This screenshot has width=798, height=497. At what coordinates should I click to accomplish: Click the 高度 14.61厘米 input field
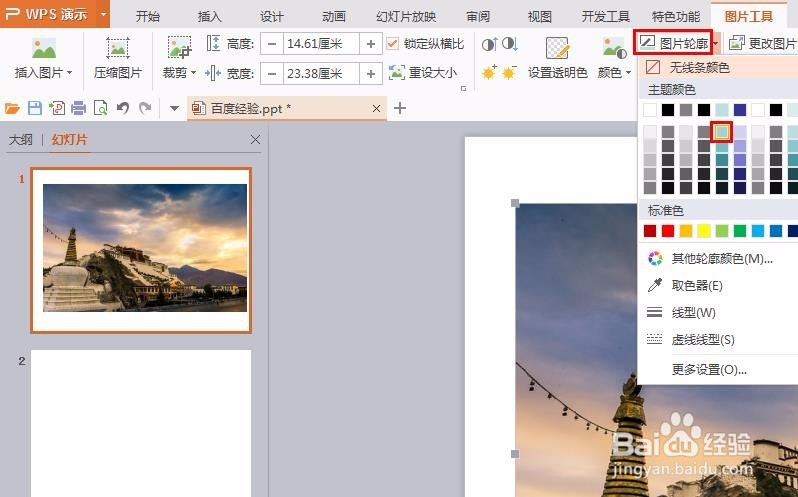(x=321, y=44)
